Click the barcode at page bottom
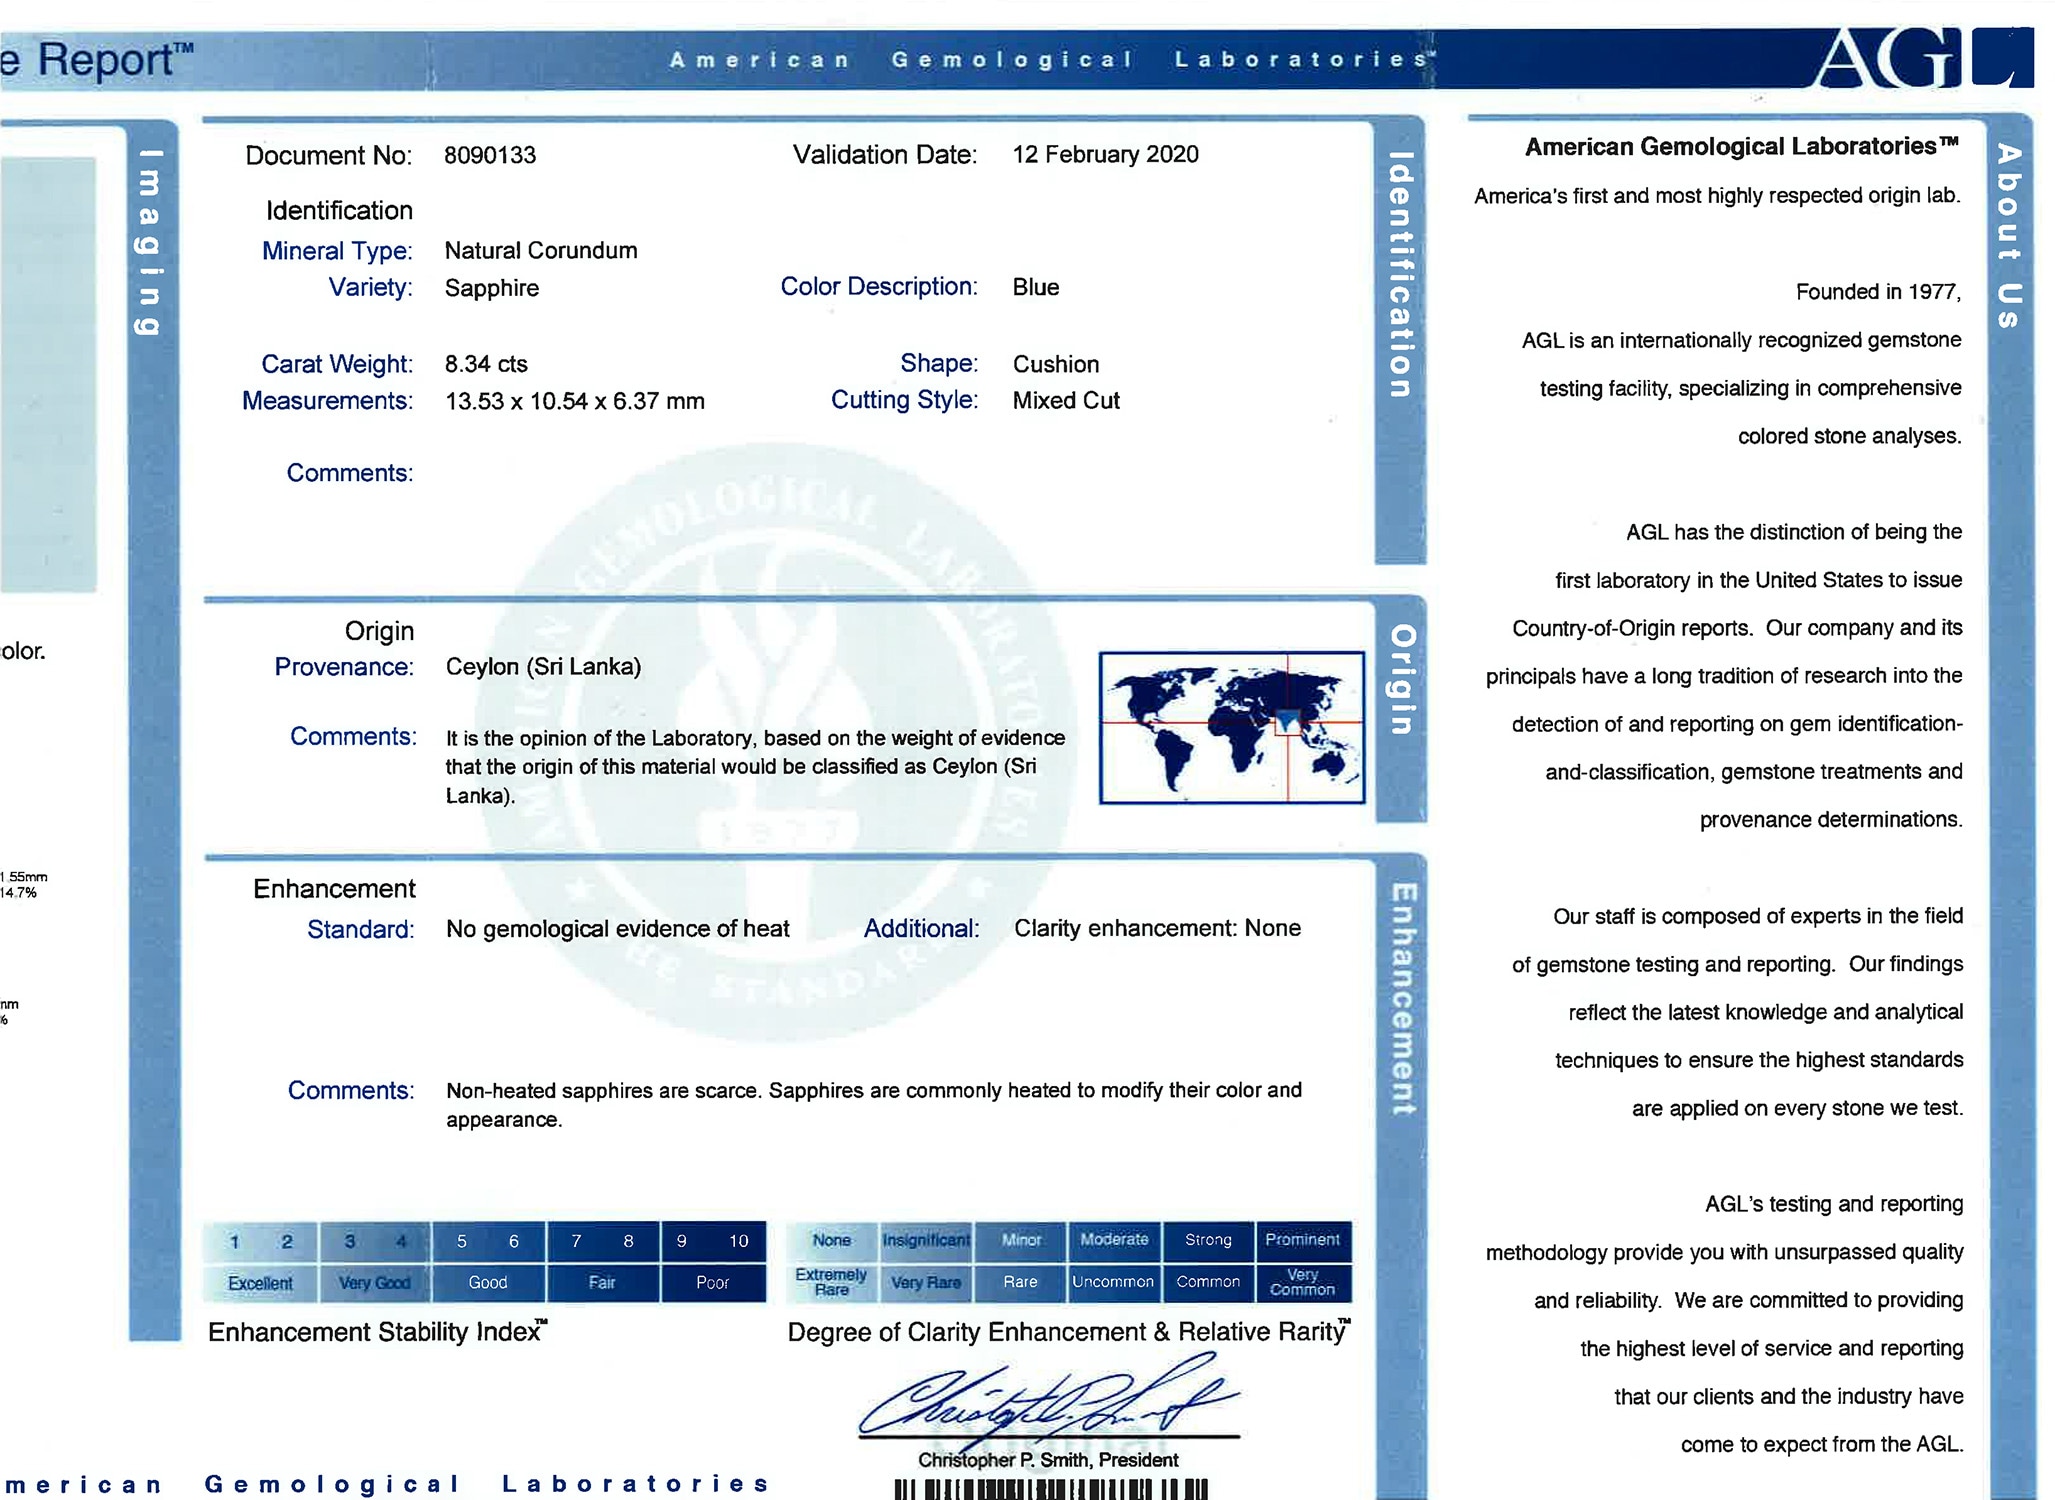The height and width of the screenshot is (1500, 2055). pos(1050,1489)
